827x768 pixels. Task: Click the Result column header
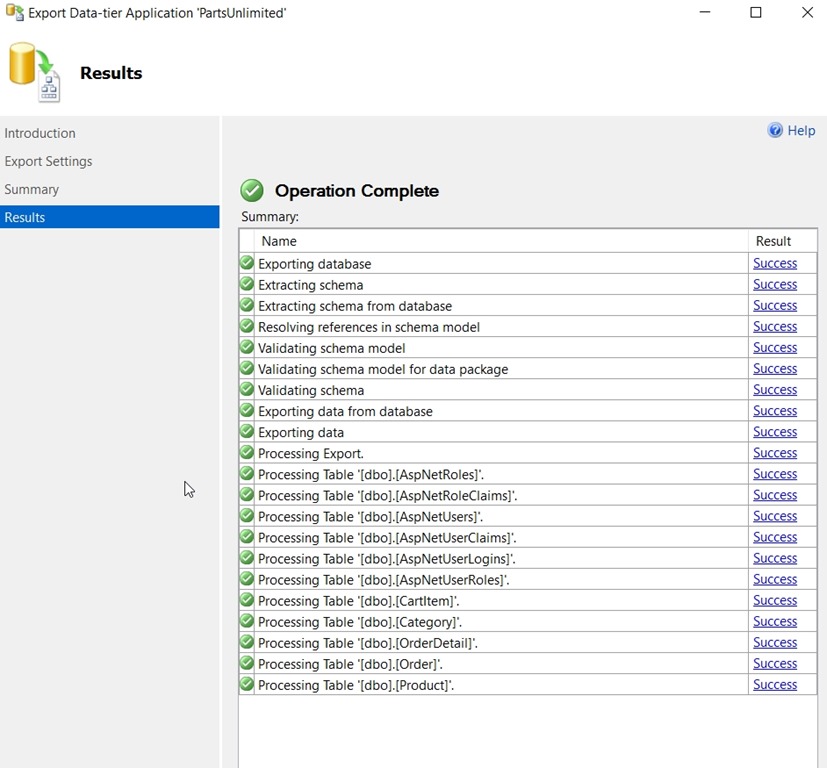[x=773, y=241]
